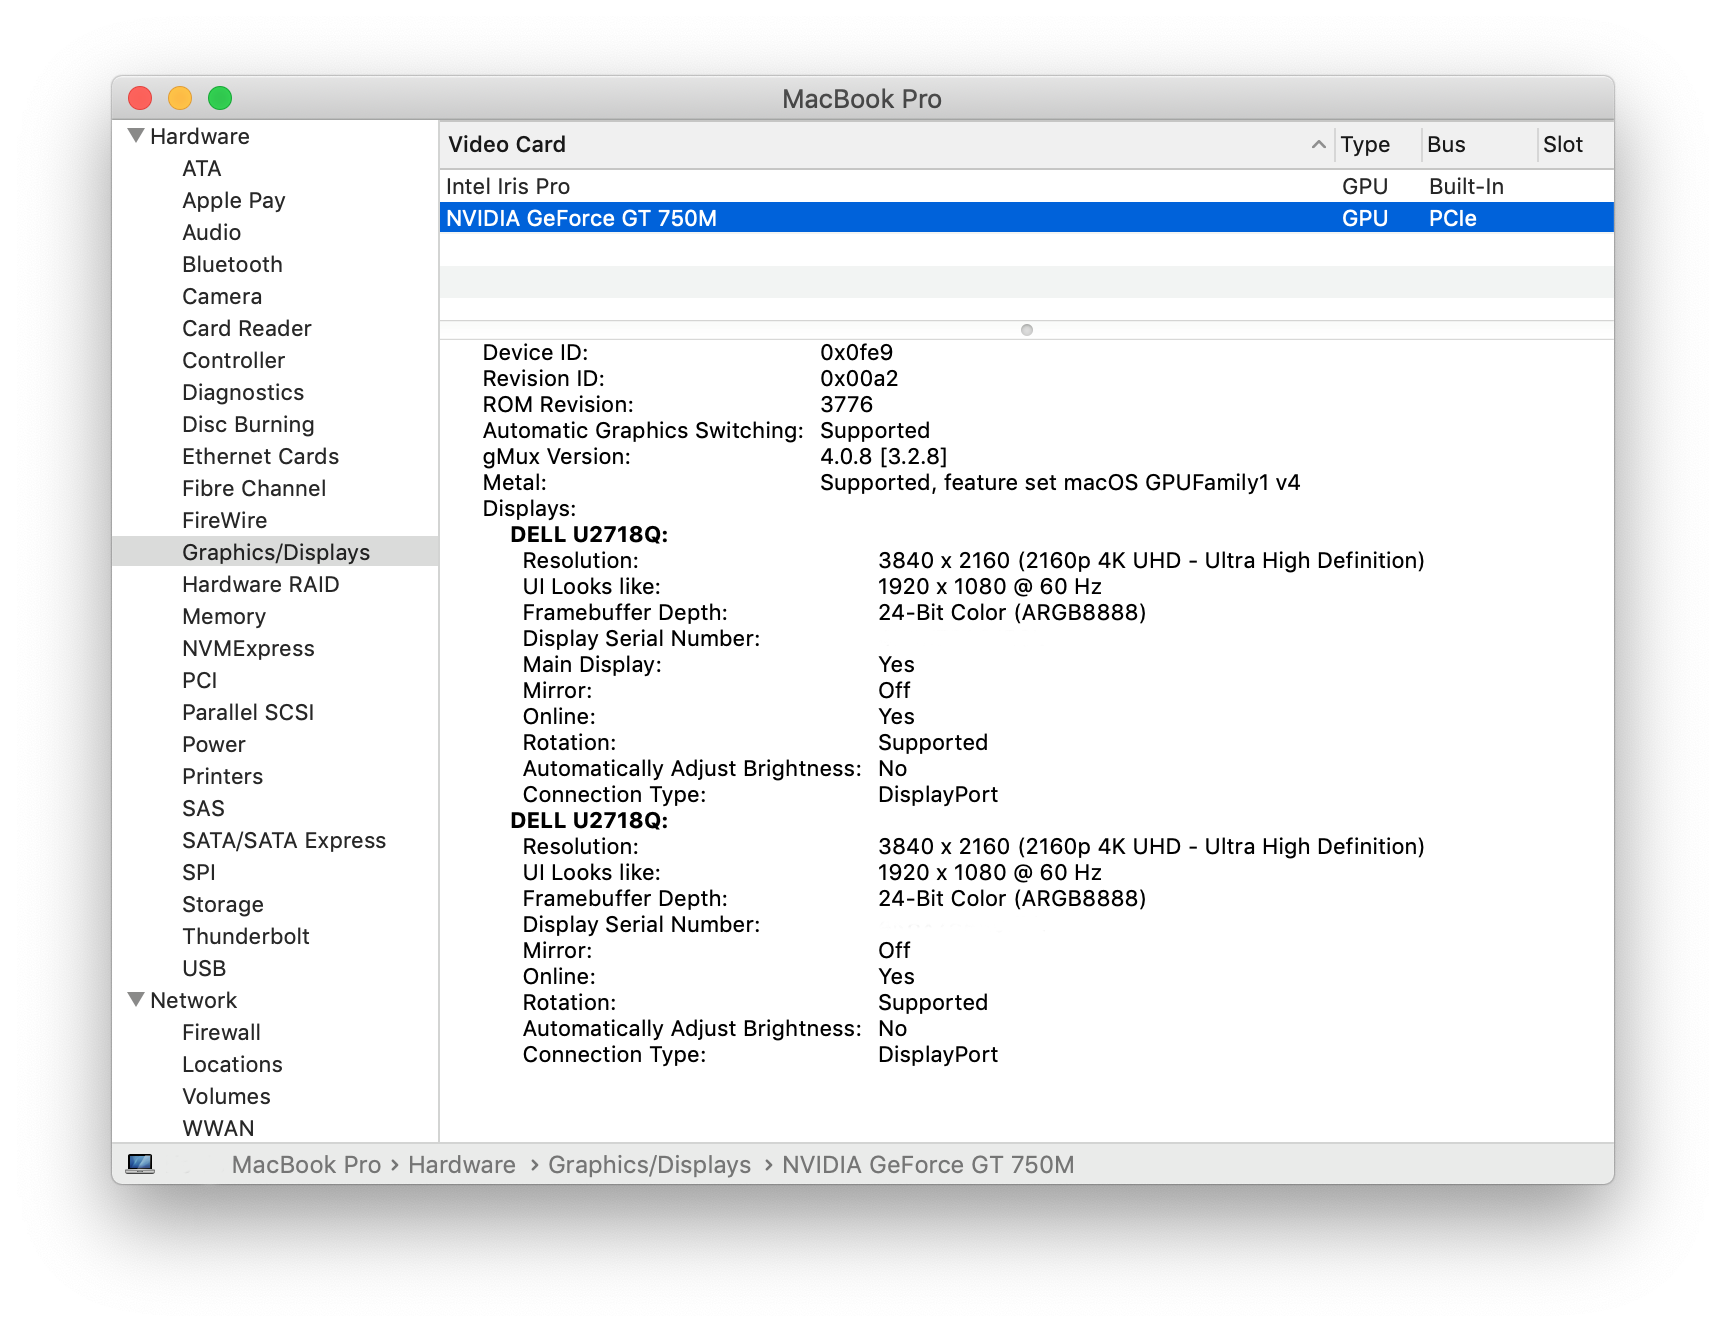Click Graphics/Displays in the path bar
Viewport: 1726px width, 1332px height.
(650, 1165)
